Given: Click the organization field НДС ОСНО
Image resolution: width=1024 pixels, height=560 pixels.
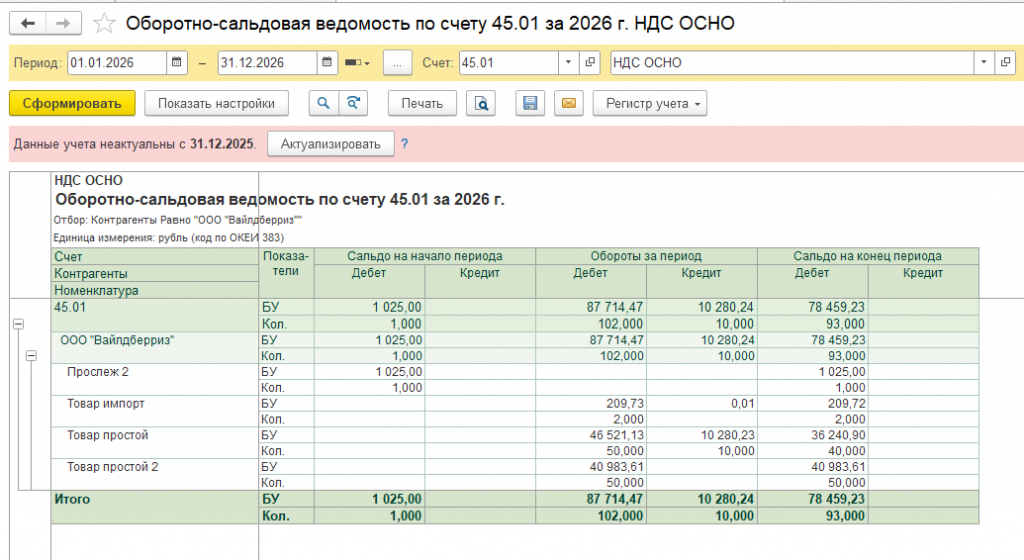Looking at the screenshot, I should pyautogui.click(x=792, y=63).
